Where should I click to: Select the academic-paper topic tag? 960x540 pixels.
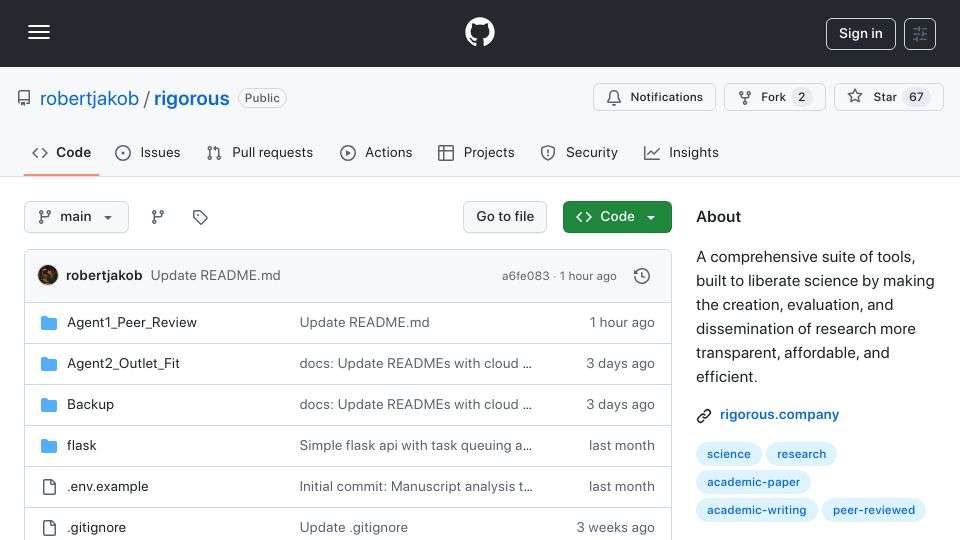753,482
